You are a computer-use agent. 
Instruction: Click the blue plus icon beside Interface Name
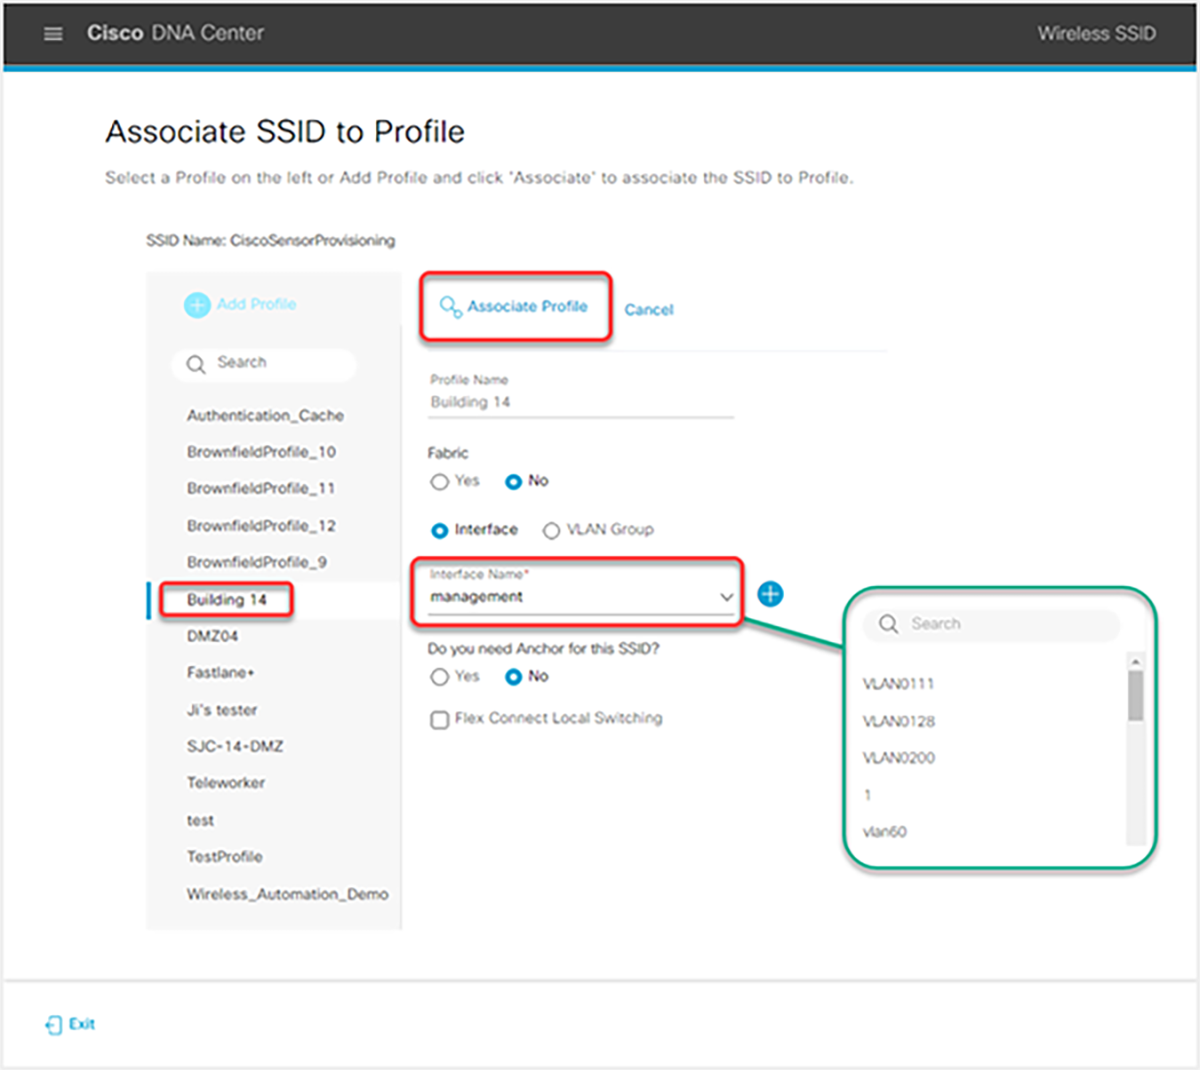[770, 594]
